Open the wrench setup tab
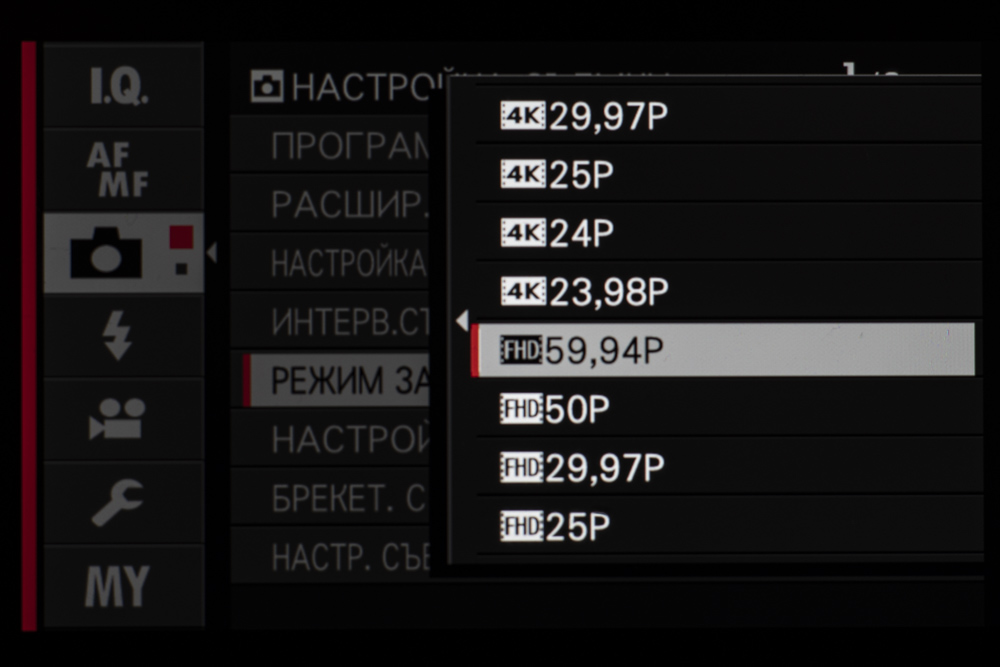 pyautogui.click(x=118, y=502)
